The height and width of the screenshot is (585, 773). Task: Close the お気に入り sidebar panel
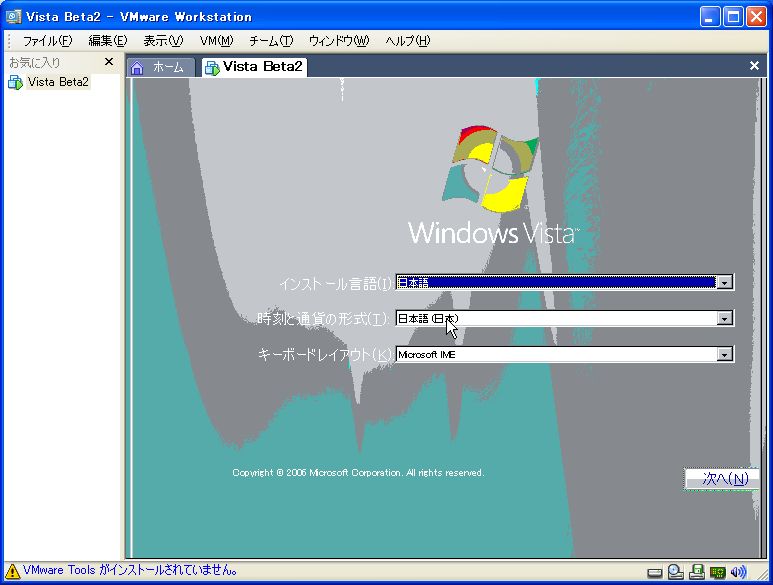(x=109, y=62)
